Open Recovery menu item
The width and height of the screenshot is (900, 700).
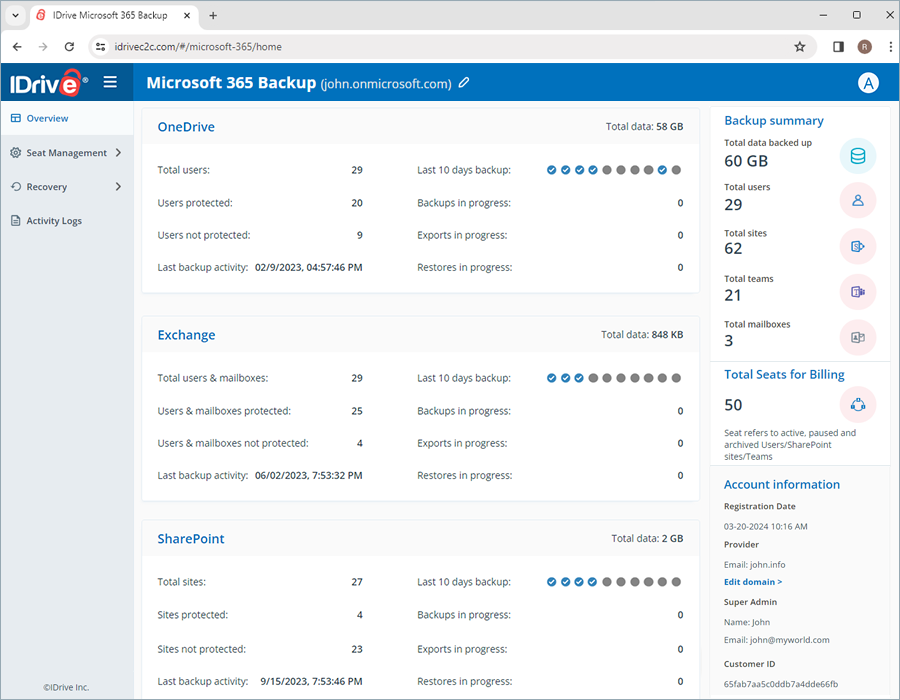pos(67,186)
